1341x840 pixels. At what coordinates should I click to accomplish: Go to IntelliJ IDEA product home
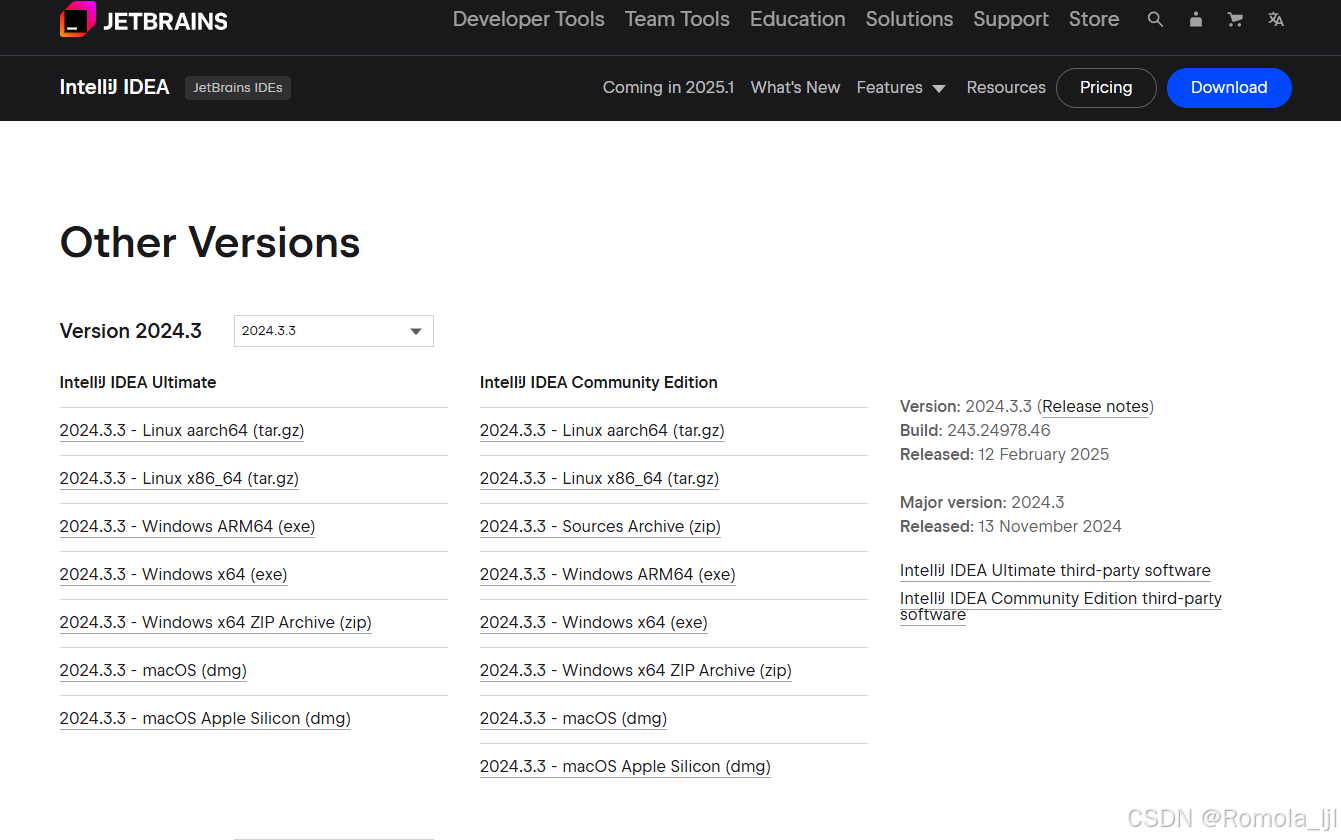(114, 87)
